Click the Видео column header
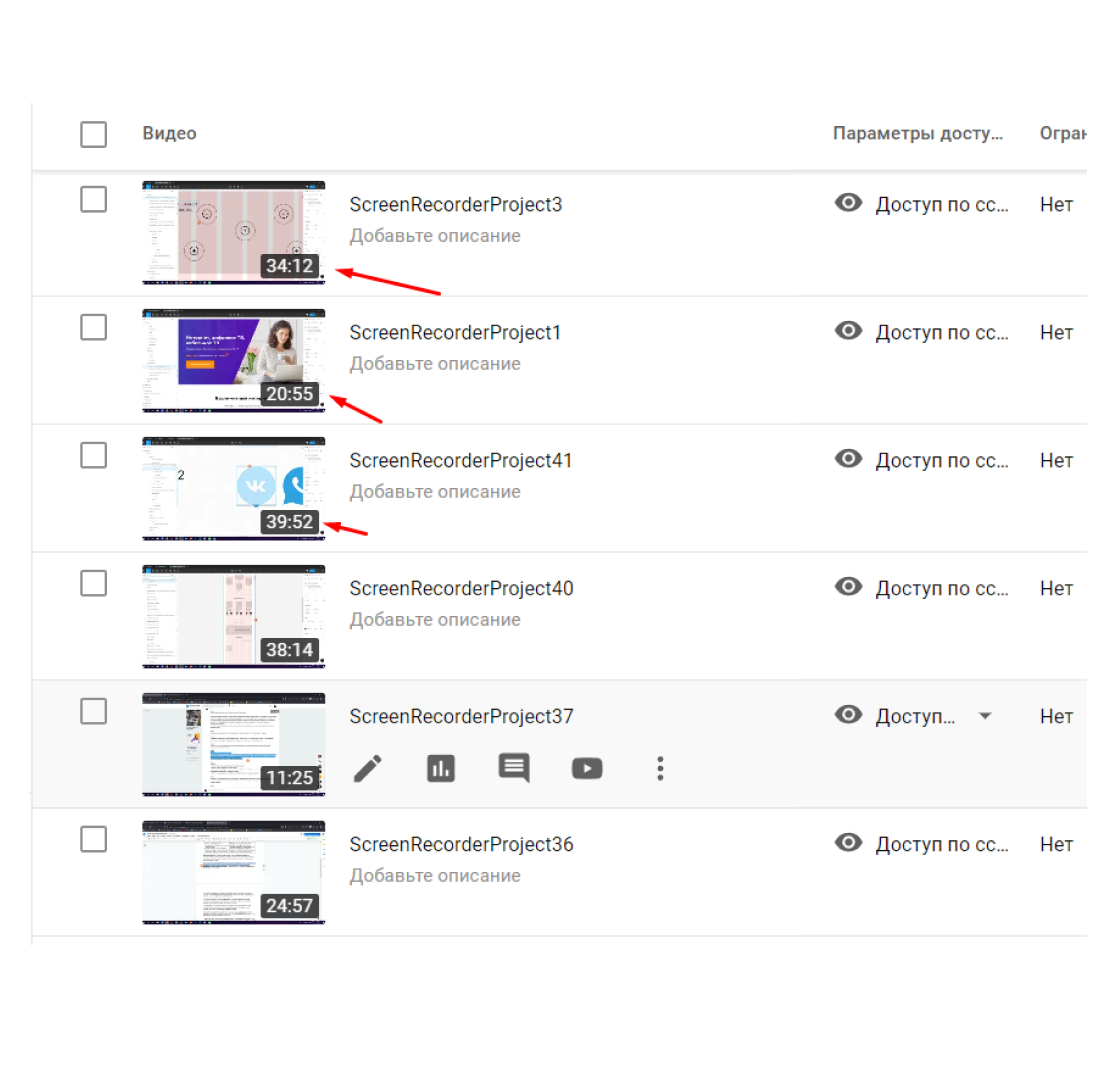 point(169,134)
